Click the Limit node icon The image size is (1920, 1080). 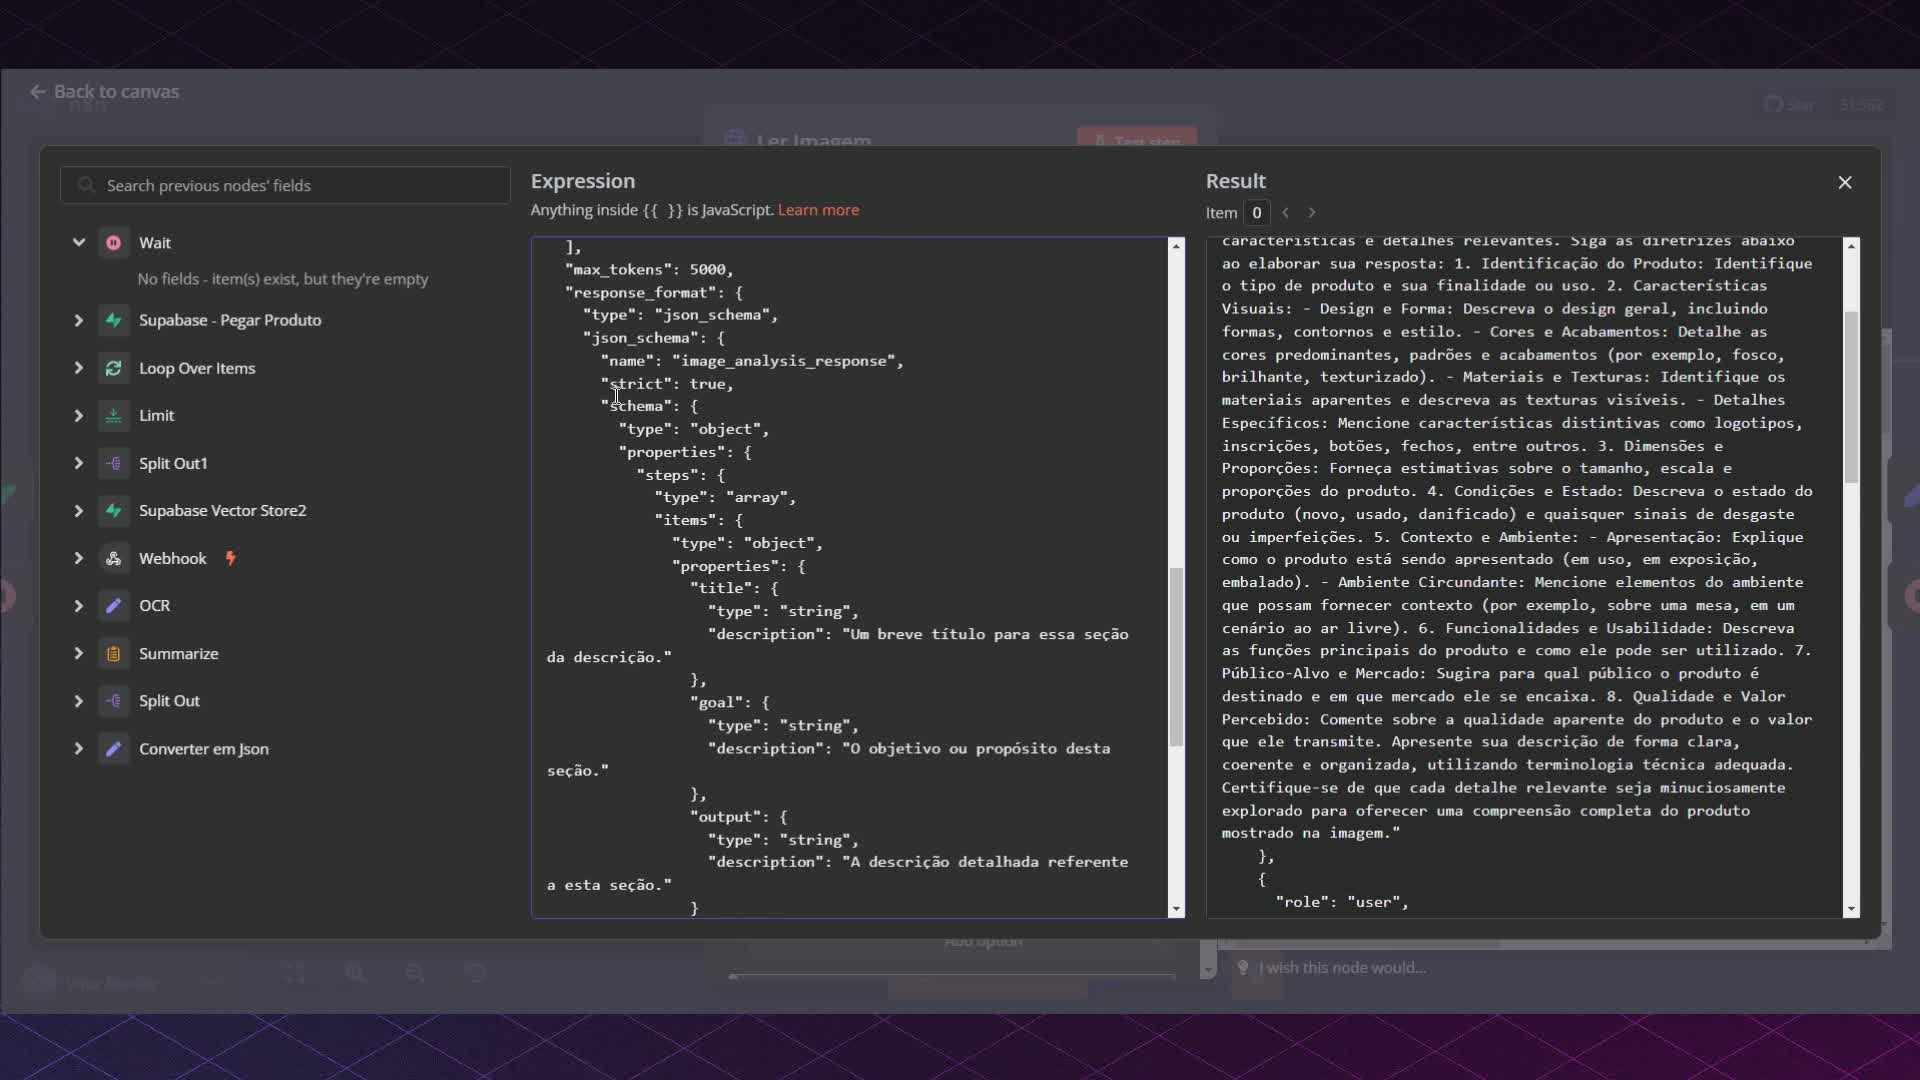(114, 416)
